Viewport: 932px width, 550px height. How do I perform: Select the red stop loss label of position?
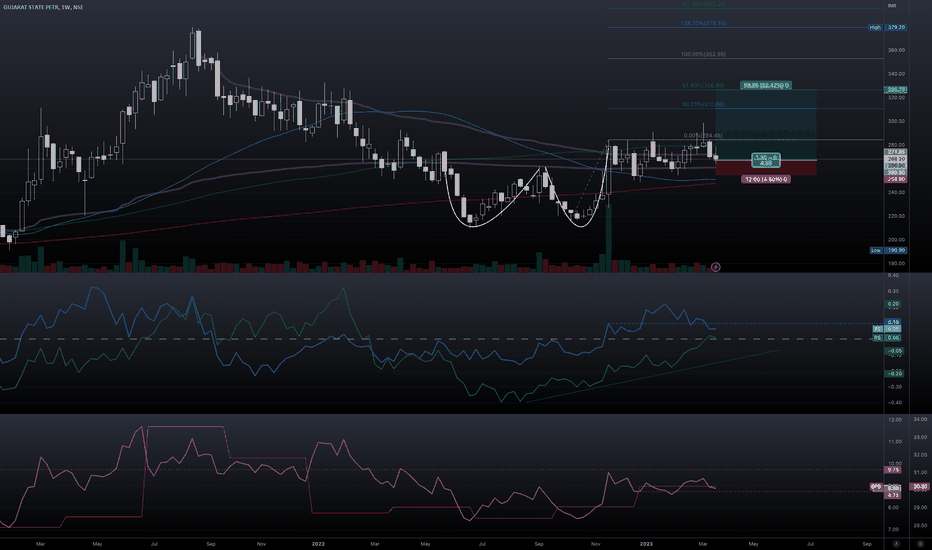click(x=766, y=179)
